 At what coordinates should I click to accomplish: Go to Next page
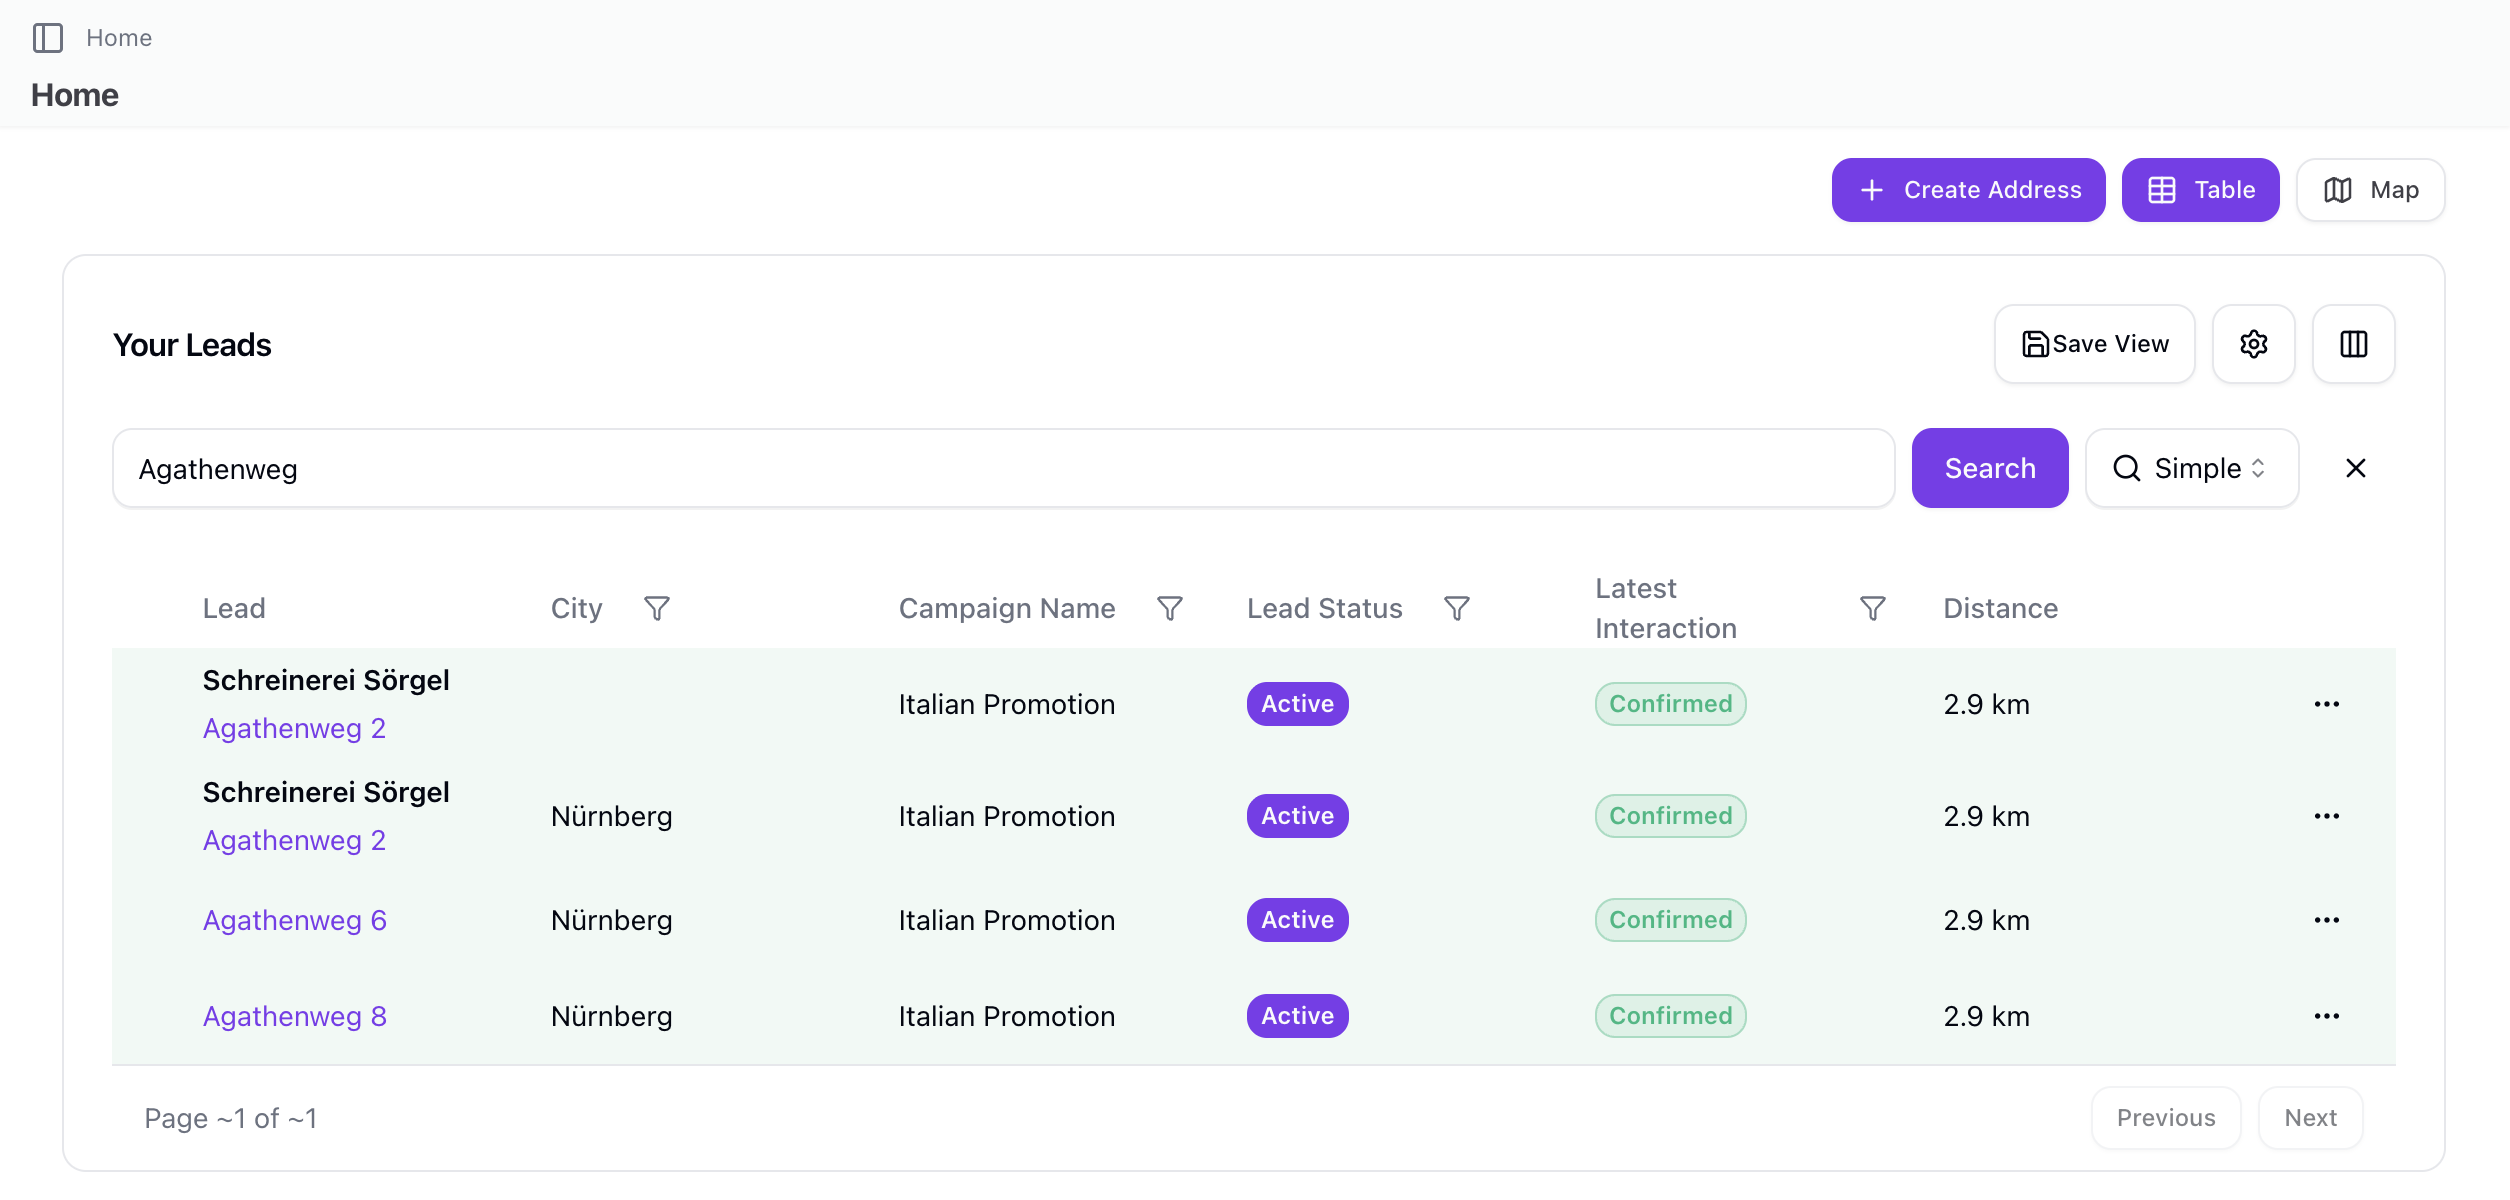(x=2310, y=1118)
